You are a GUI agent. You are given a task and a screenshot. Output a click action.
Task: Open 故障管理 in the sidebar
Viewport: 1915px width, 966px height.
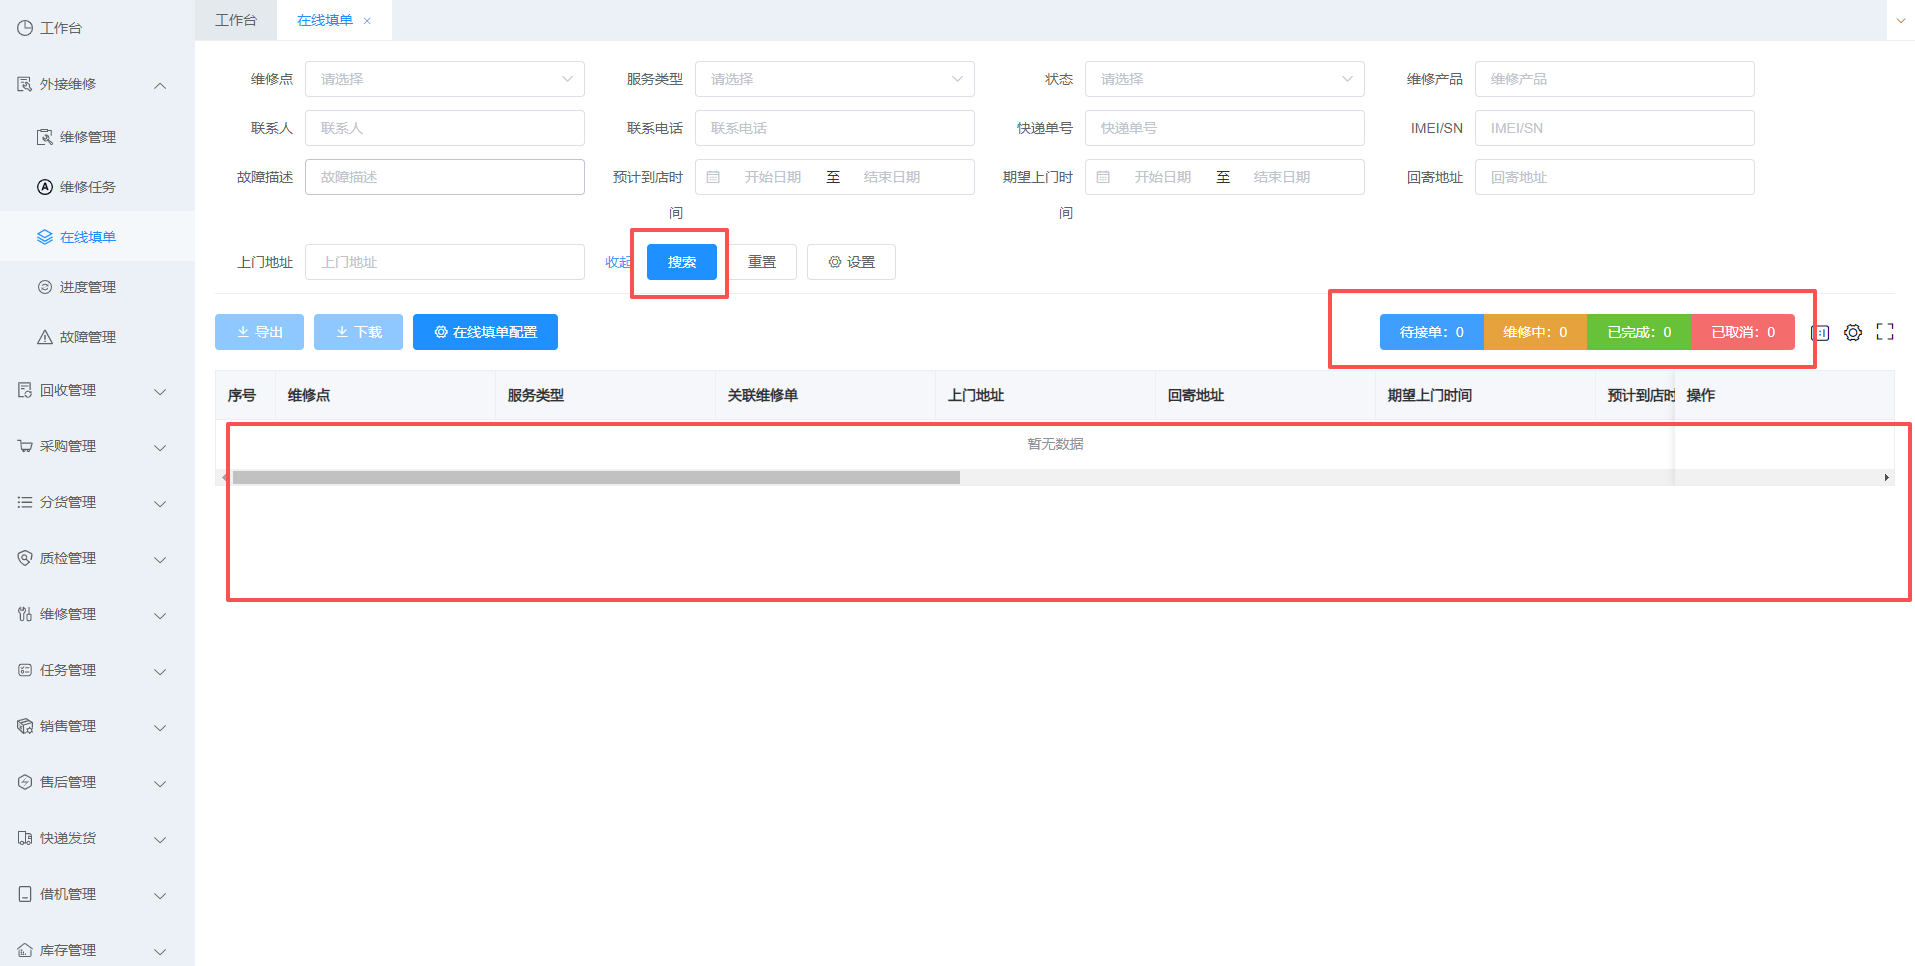88,337
